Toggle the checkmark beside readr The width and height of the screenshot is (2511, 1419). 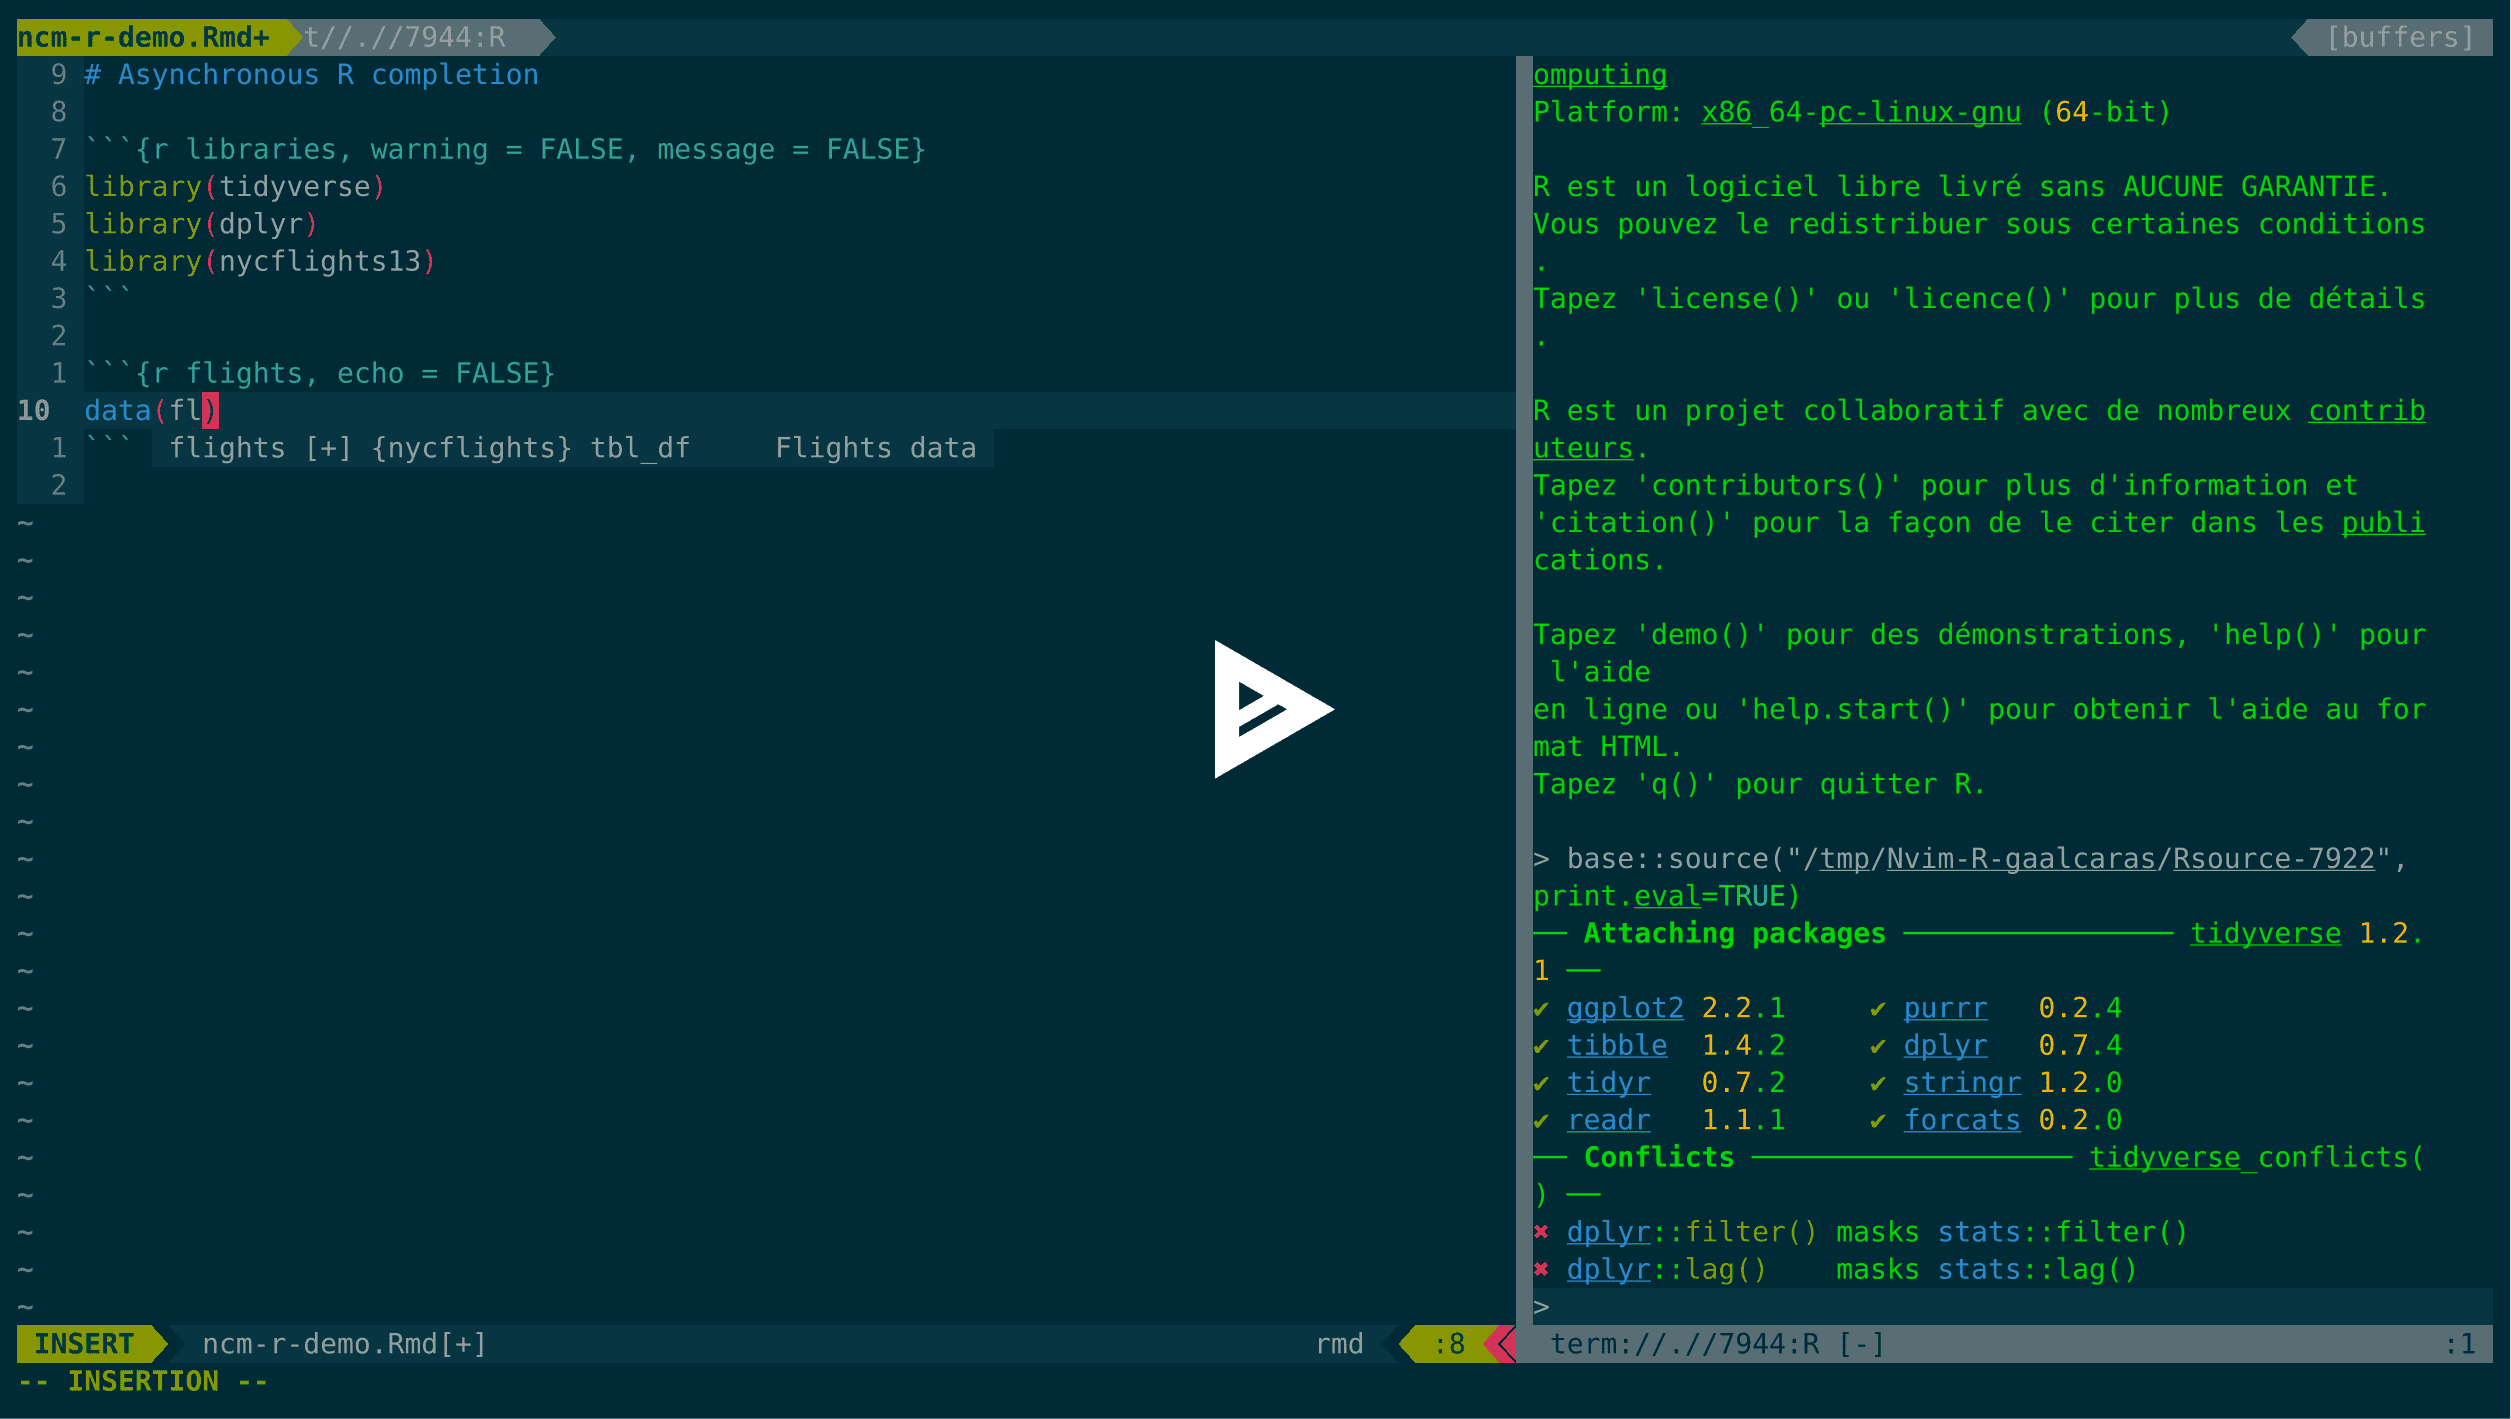point(1542,1120)
